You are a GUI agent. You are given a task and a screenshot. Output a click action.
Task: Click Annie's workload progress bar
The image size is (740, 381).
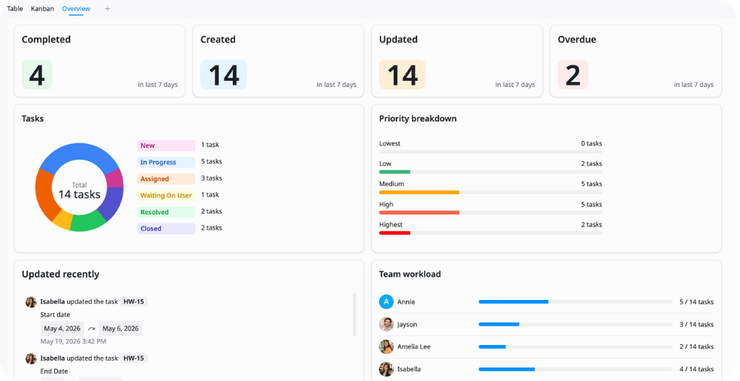point(575,302)
